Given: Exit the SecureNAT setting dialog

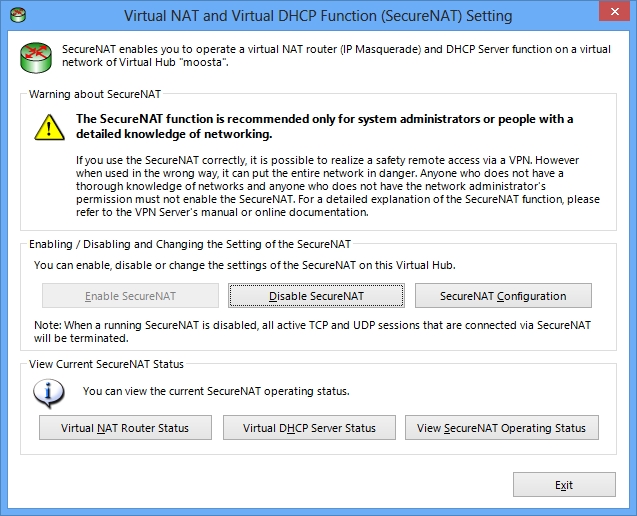Looking at the screenshot, I should click(564, 485).
